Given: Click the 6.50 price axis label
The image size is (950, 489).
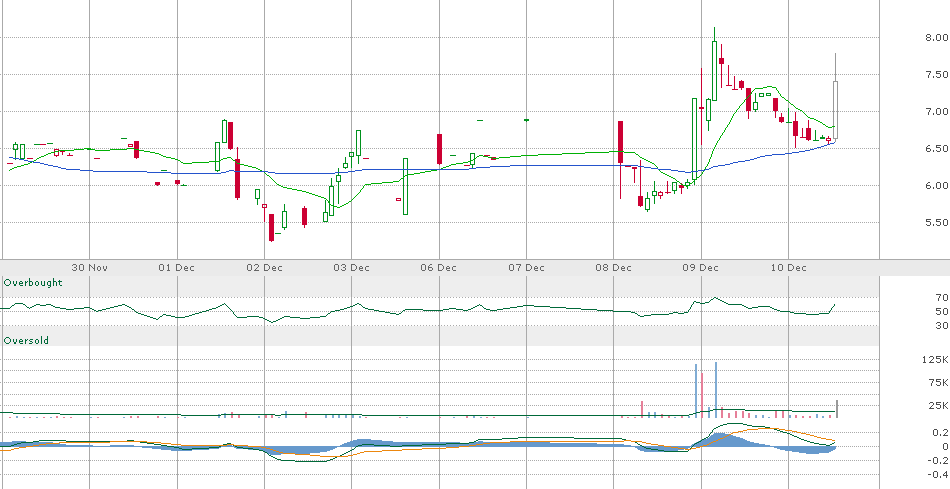Looking at the screenshot, I should [937, 148].
